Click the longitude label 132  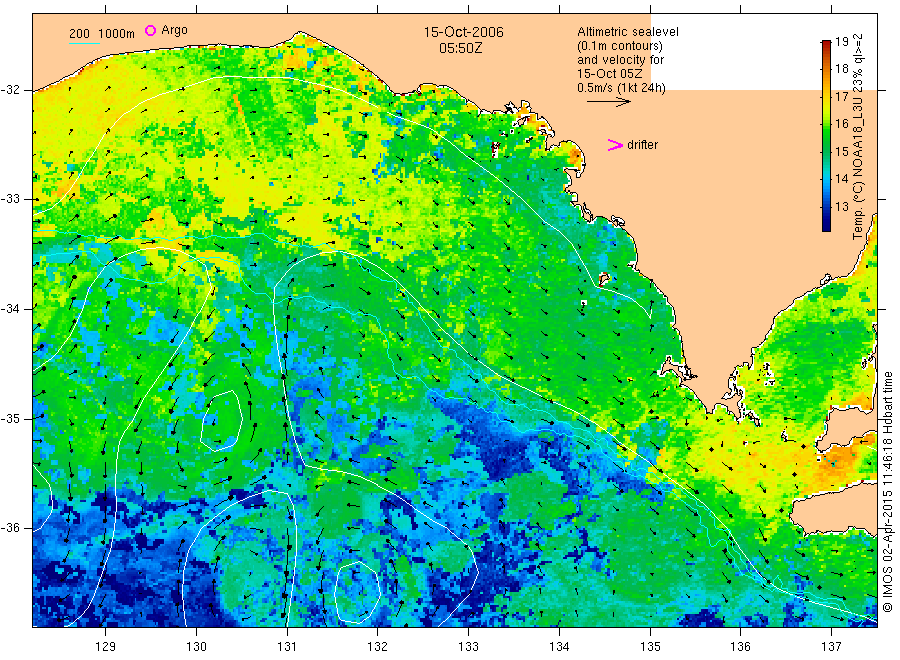[x=378, y=647]
